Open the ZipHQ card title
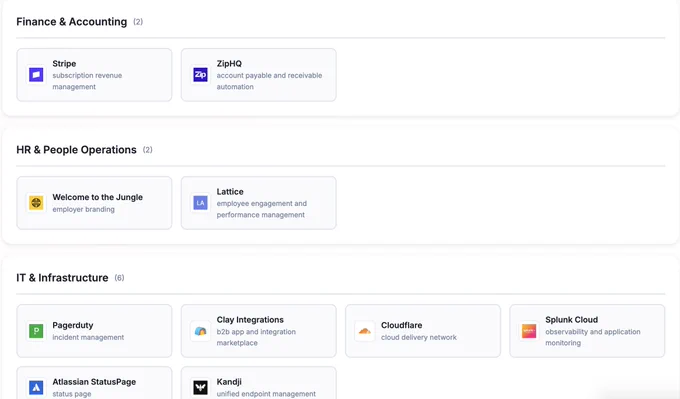Viewport: 680px width, 399px height. (x=229, y=63)
